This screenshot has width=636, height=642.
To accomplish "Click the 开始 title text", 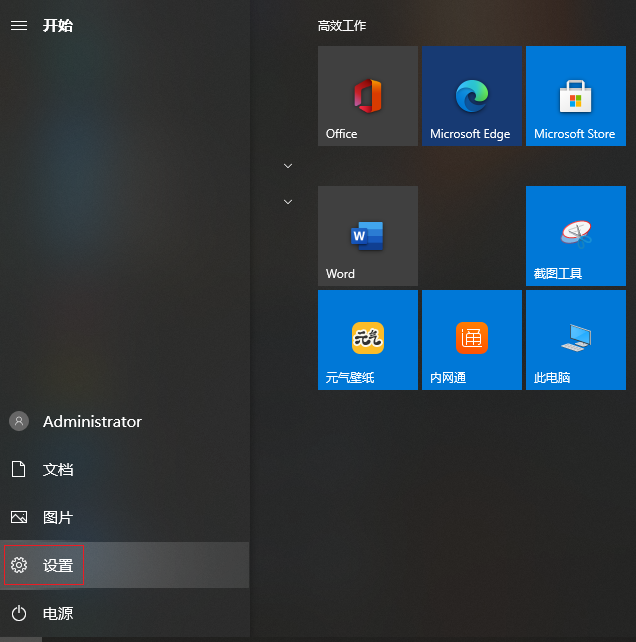I will coord(58,26).
